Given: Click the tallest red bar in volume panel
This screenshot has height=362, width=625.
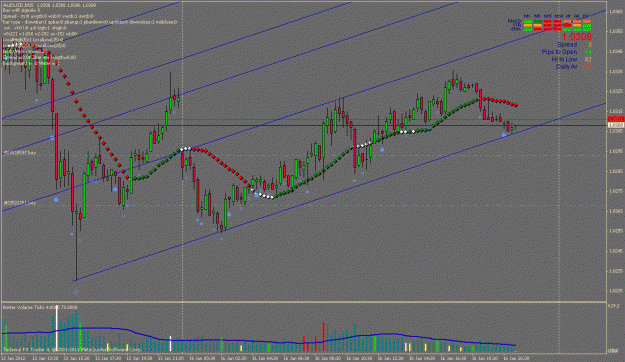Looking at the screenshot, I should (323, 337).
